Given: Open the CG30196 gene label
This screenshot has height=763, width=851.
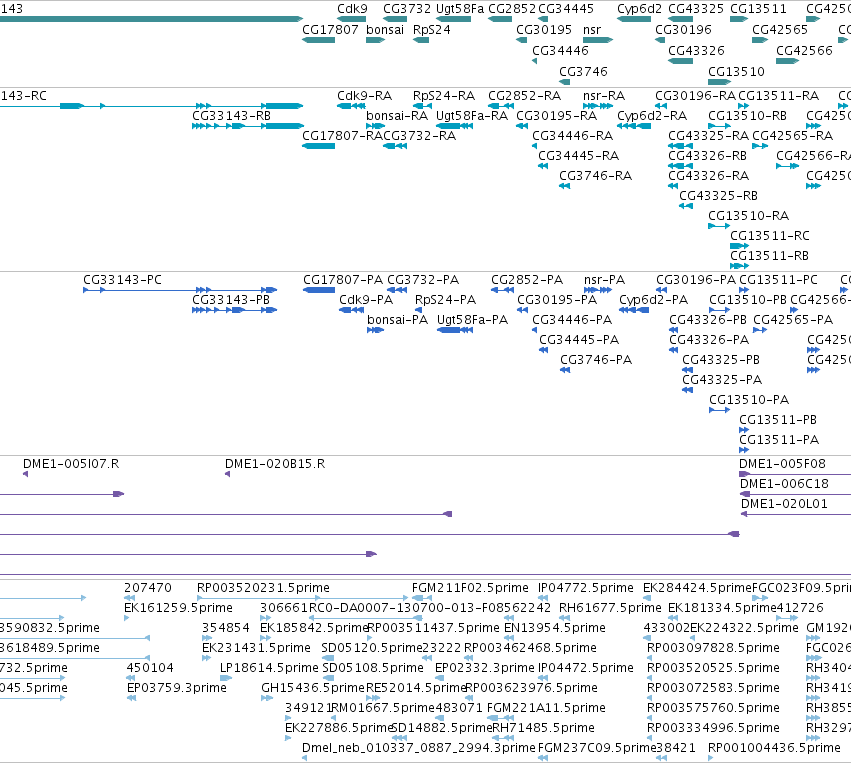Looking at the screenshot, I should 683,30.
